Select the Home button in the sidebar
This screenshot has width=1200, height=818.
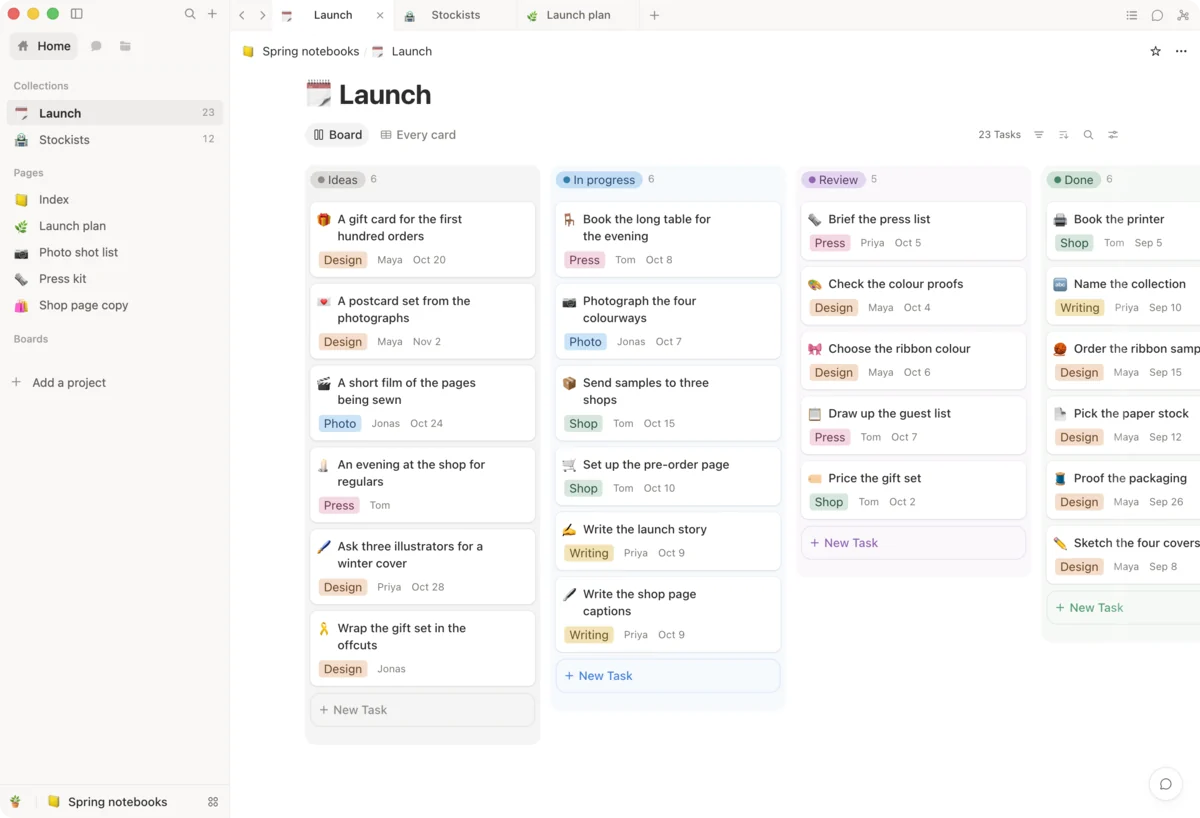coord(44,46)
